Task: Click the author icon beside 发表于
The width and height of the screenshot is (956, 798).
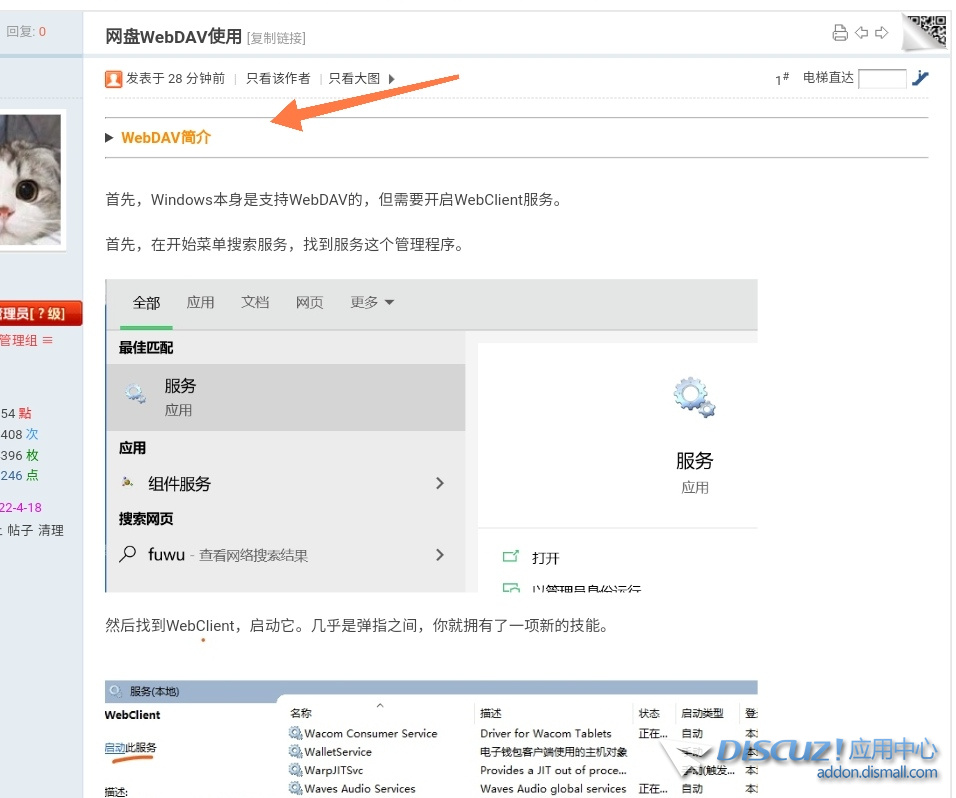Action: click(113, 79)
